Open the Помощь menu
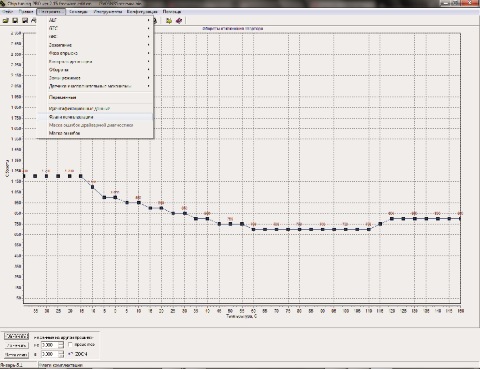480x369 pixels. 172,12
